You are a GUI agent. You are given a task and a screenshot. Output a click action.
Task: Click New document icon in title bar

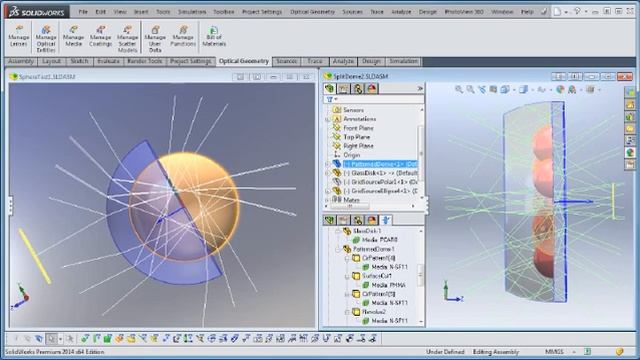(558, 12)
